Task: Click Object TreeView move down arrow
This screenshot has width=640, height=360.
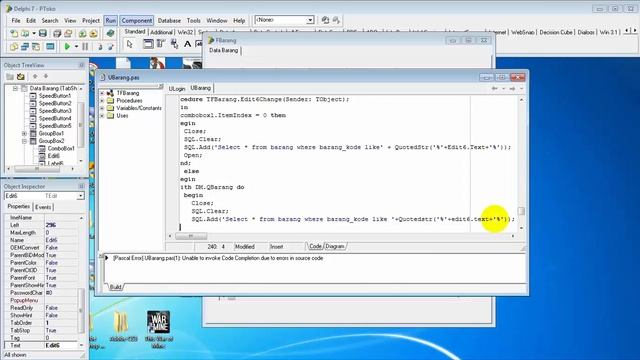Action: click(46, 76)
